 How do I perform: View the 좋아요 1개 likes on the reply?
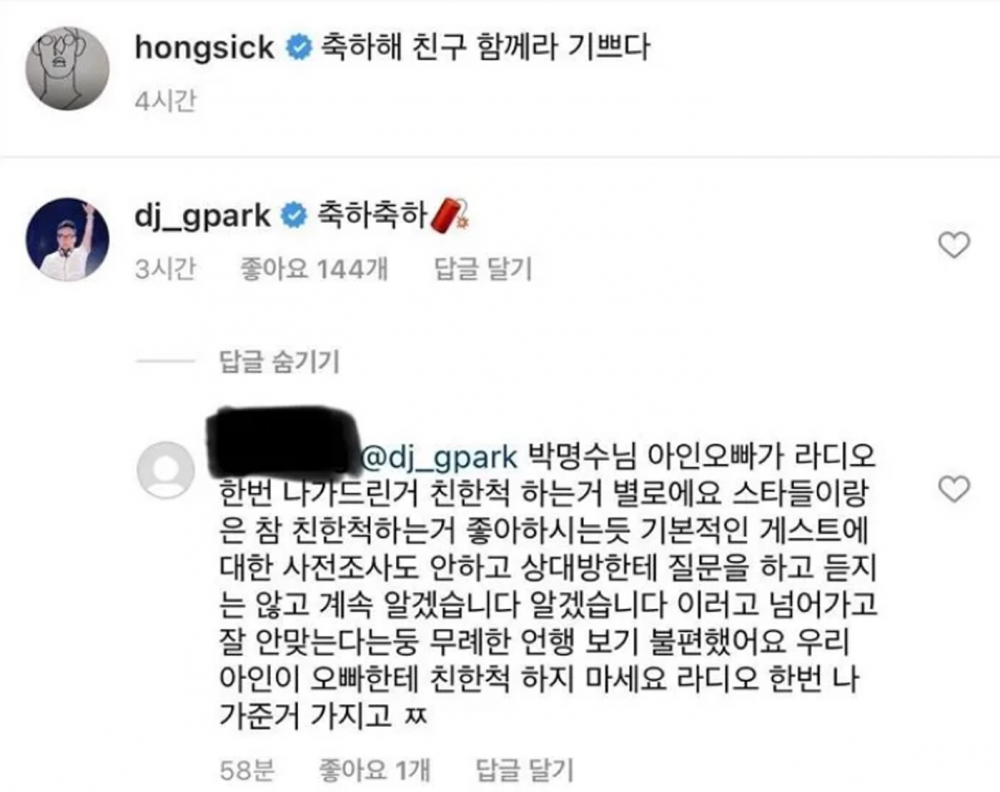(x=375, y=770)
